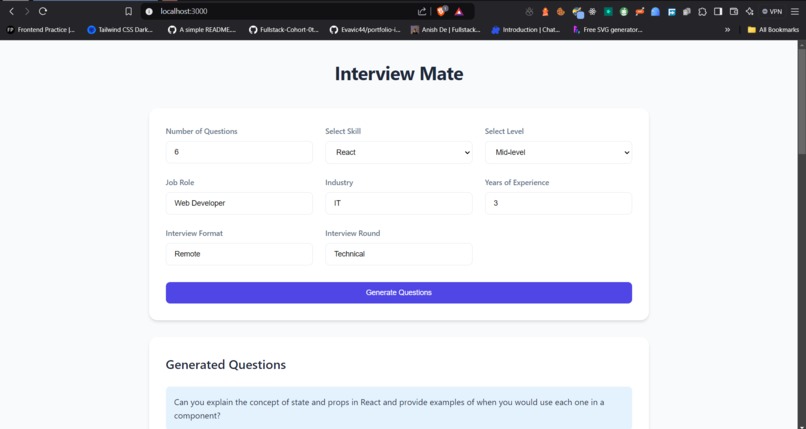Click the Years of Experience label
This screenshot has height=429, width=806.
(517, 182)
